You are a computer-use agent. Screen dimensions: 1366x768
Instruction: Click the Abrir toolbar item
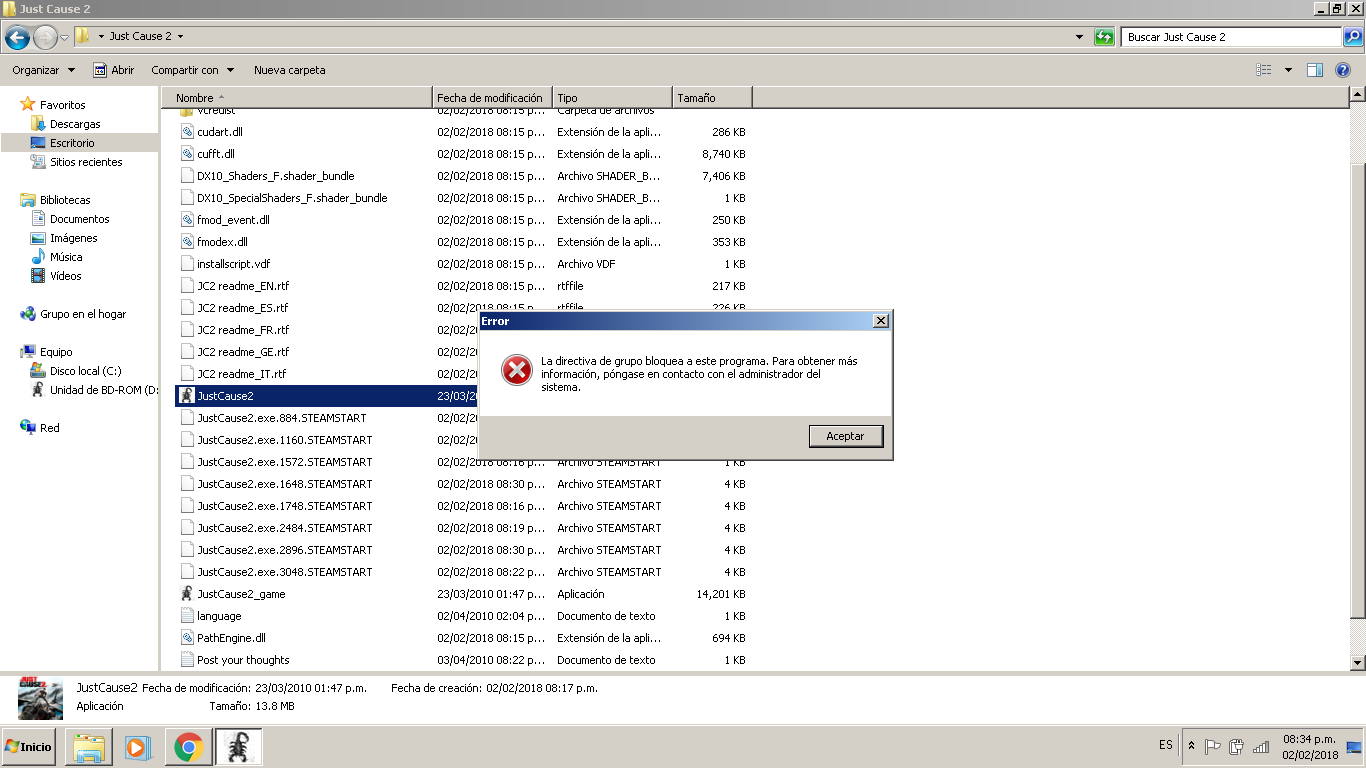click(x=113, y=70)
